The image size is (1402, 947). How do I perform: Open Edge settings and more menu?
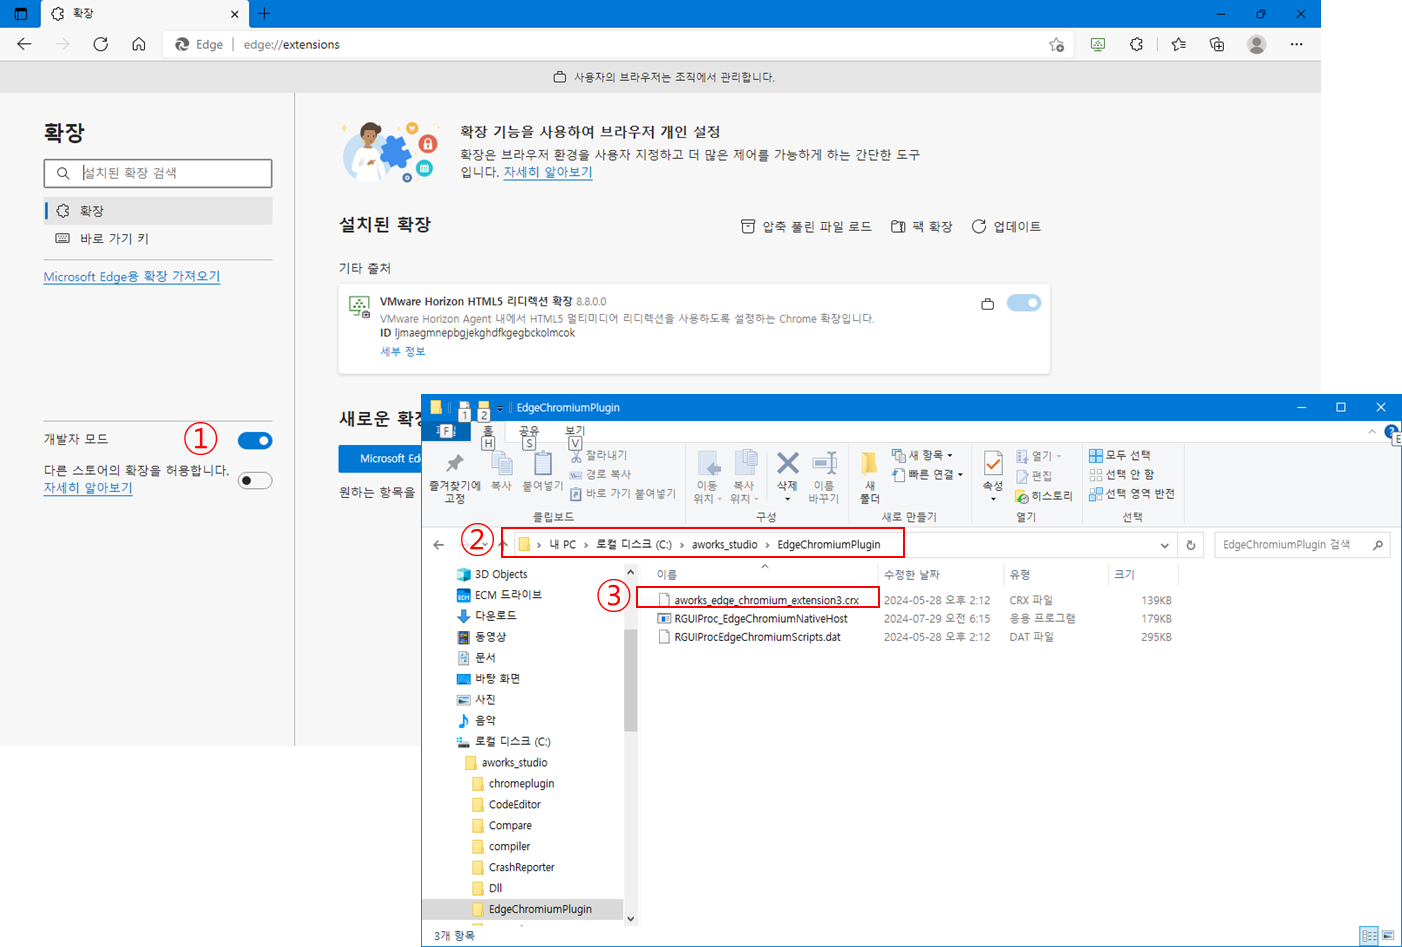coord(1296,44)
